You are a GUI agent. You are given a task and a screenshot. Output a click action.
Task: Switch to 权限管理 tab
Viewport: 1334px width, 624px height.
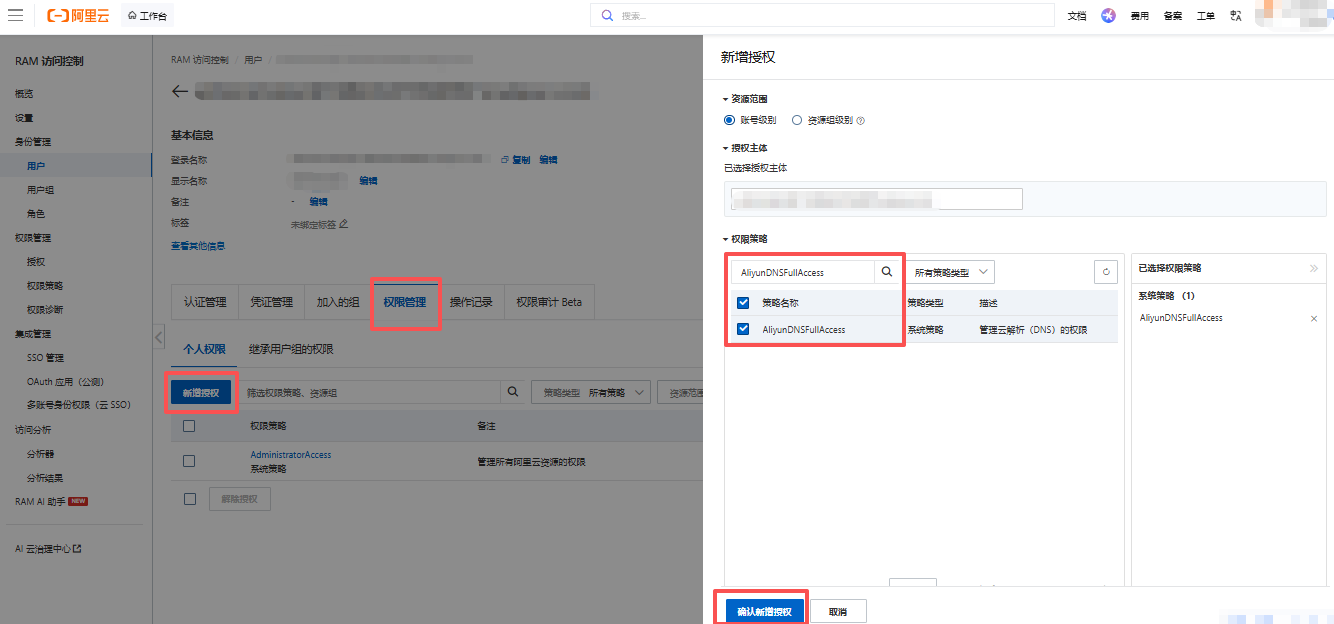(x=404, y=302)
